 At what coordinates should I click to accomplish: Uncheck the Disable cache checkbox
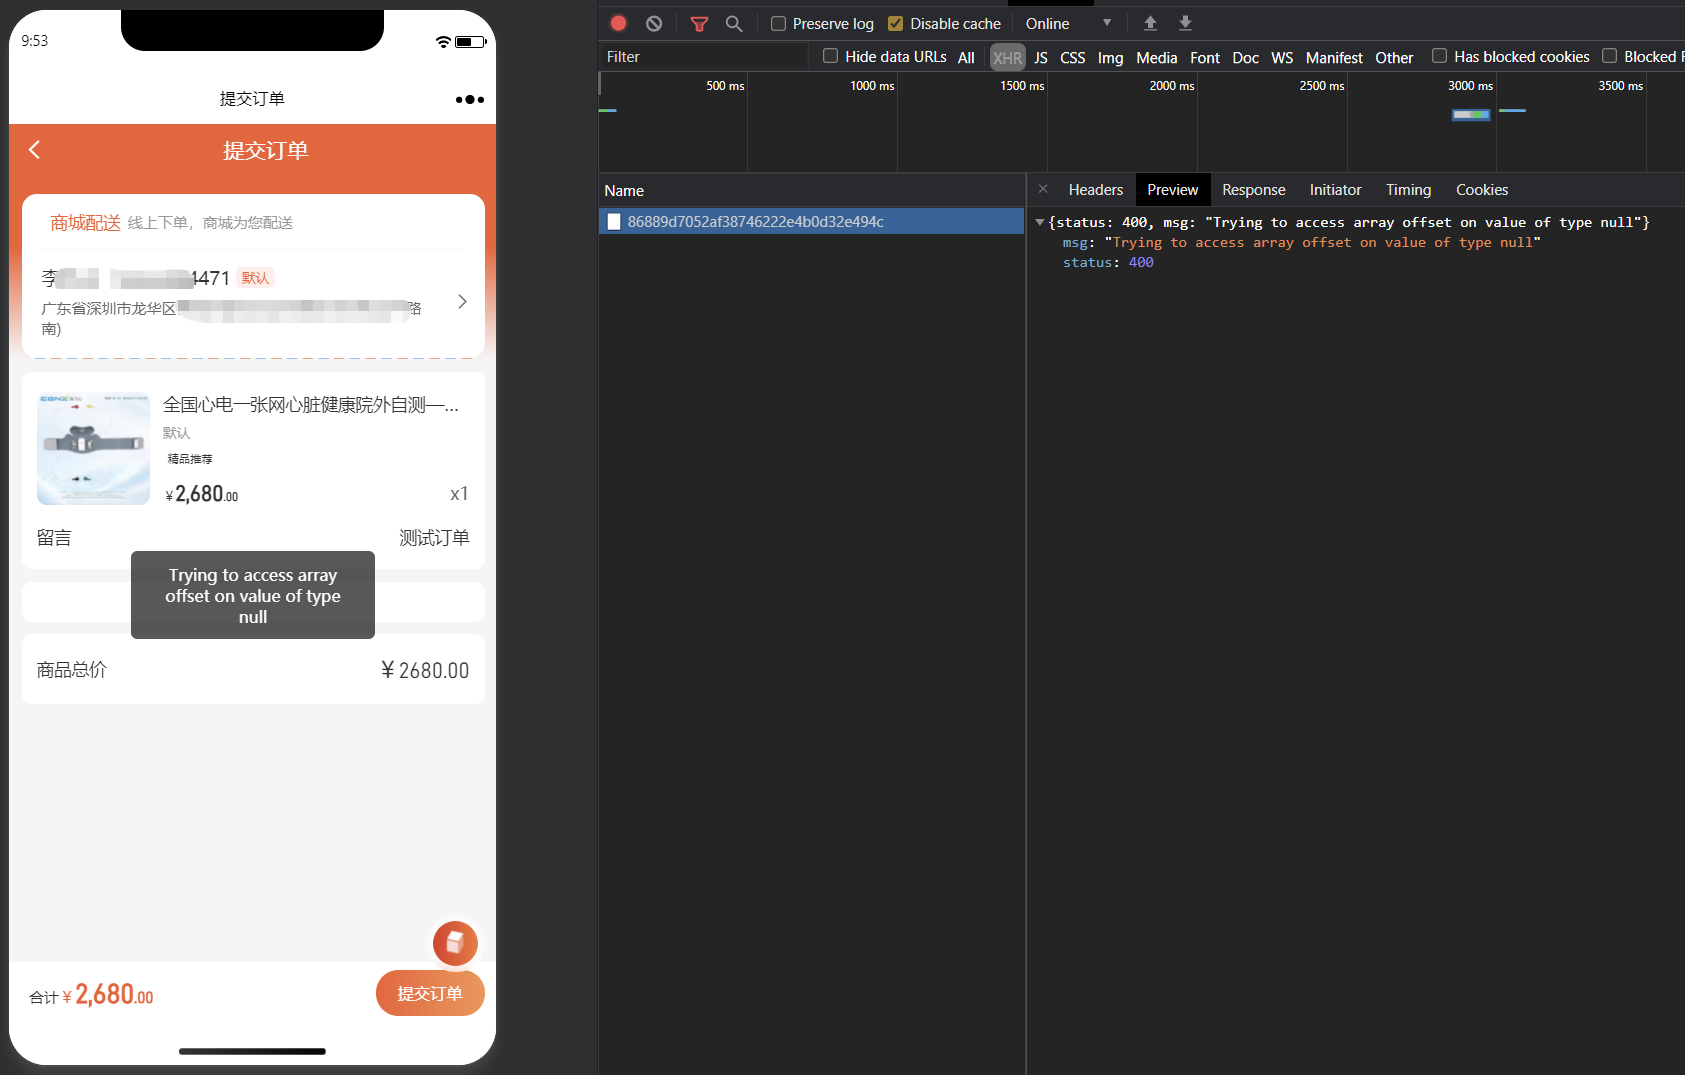[x=895, y=24]
